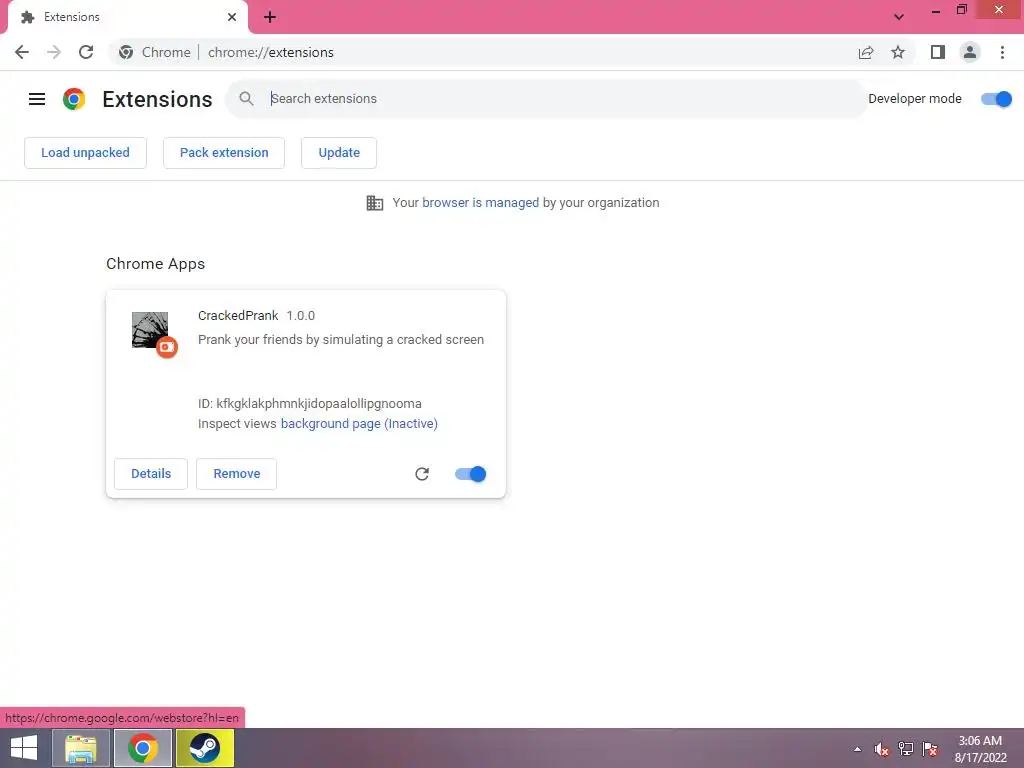Reload the CrackedPrank extension
The image size is (1024, 768).
pyautogui.click(x=422, y=474)
